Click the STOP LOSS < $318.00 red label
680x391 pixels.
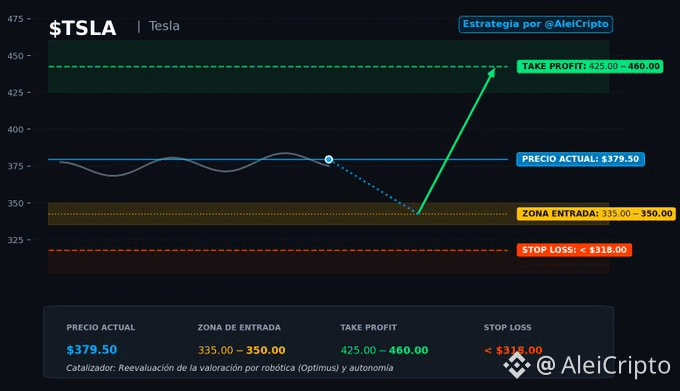[x=574, y=250]
